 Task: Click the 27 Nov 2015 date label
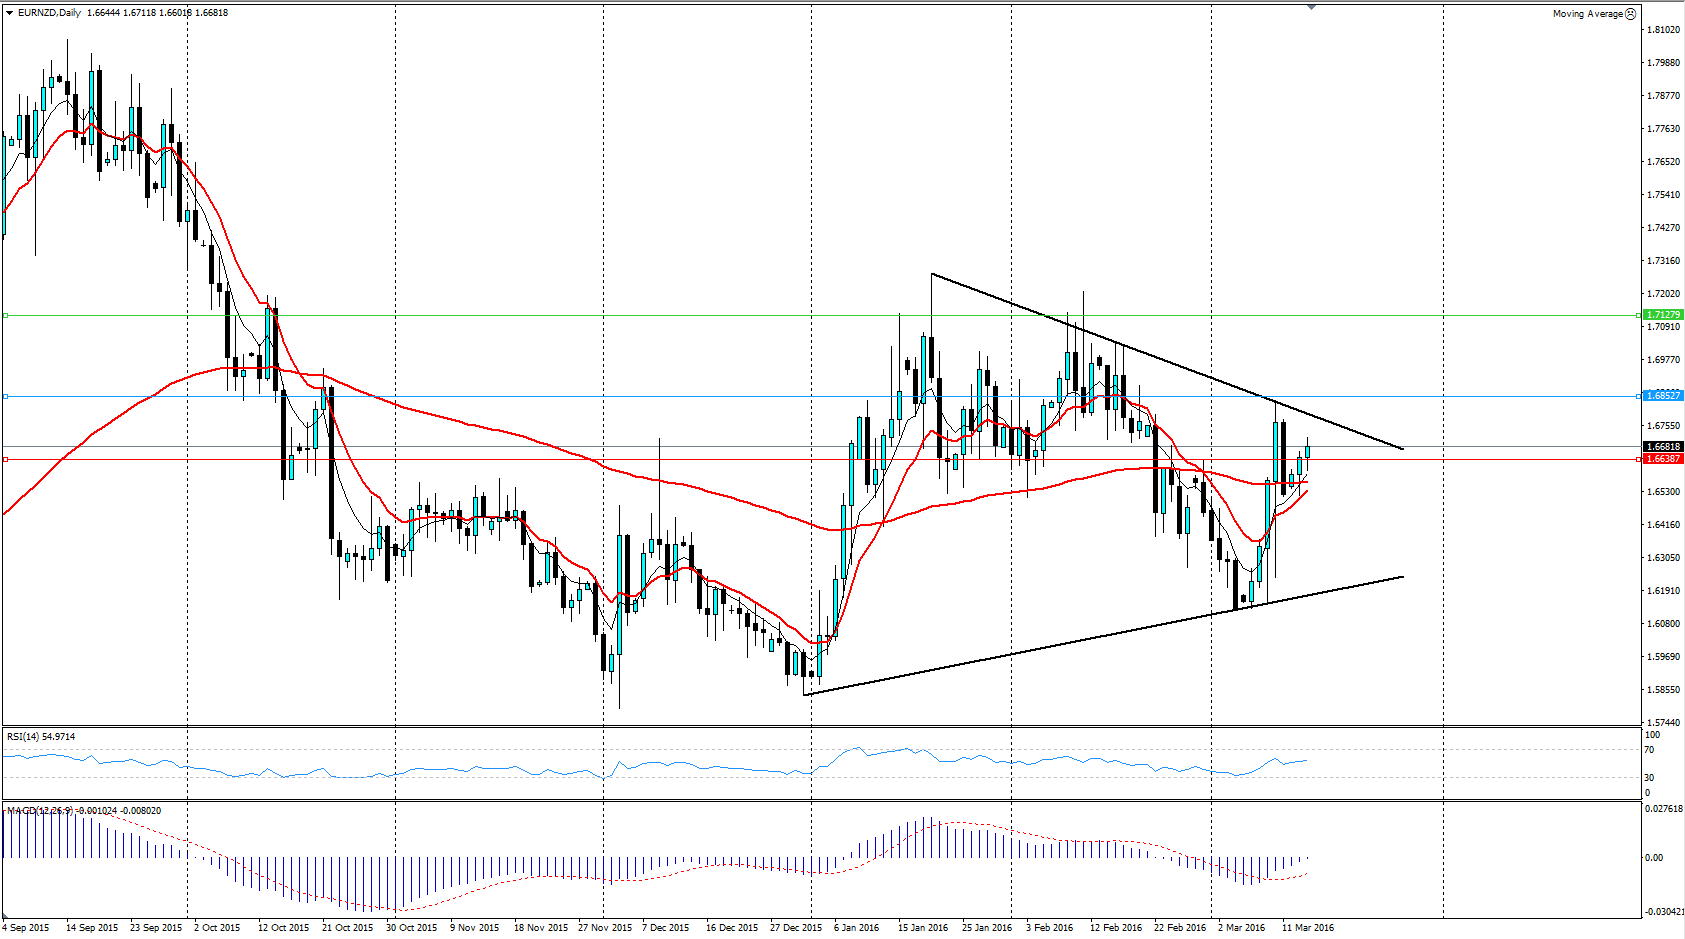pyautogui.click(x=604, y=928)
